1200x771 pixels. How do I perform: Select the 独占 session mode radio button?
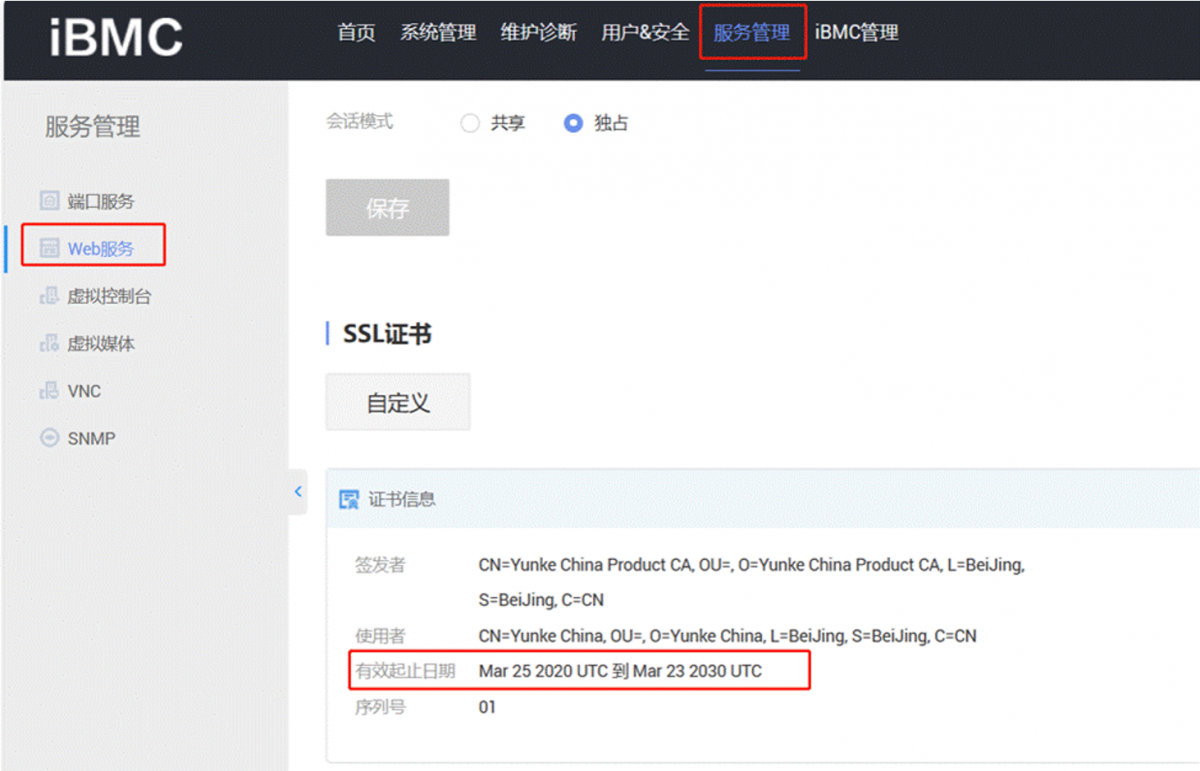[x=573, y=124]
